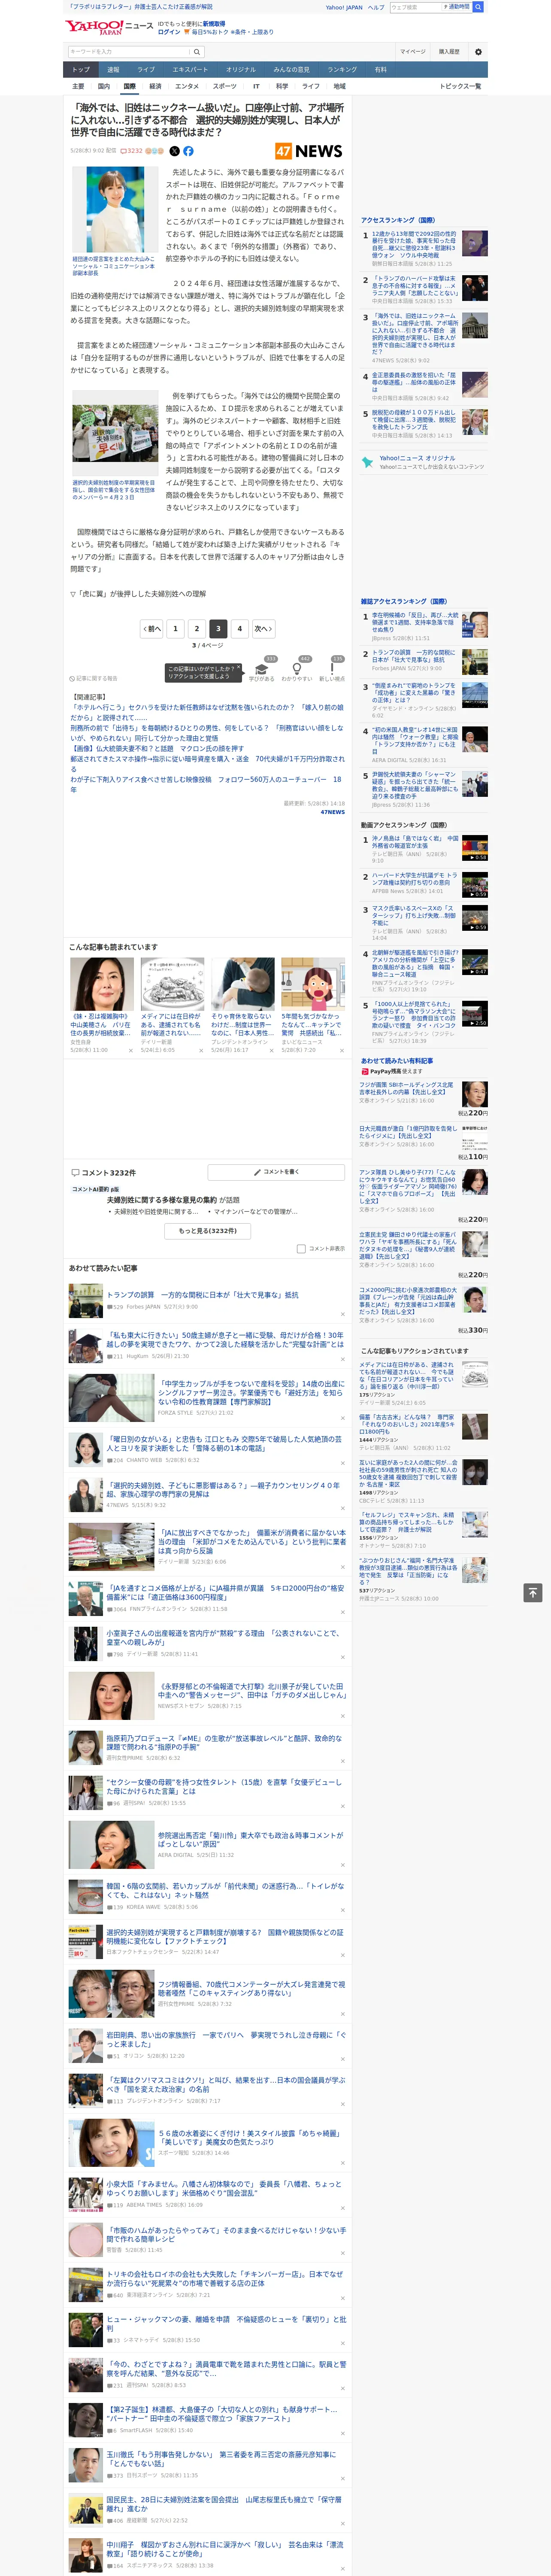The image size is (551, 2576).
Task: Go to page 1 of the article
Action: [175, 629]
